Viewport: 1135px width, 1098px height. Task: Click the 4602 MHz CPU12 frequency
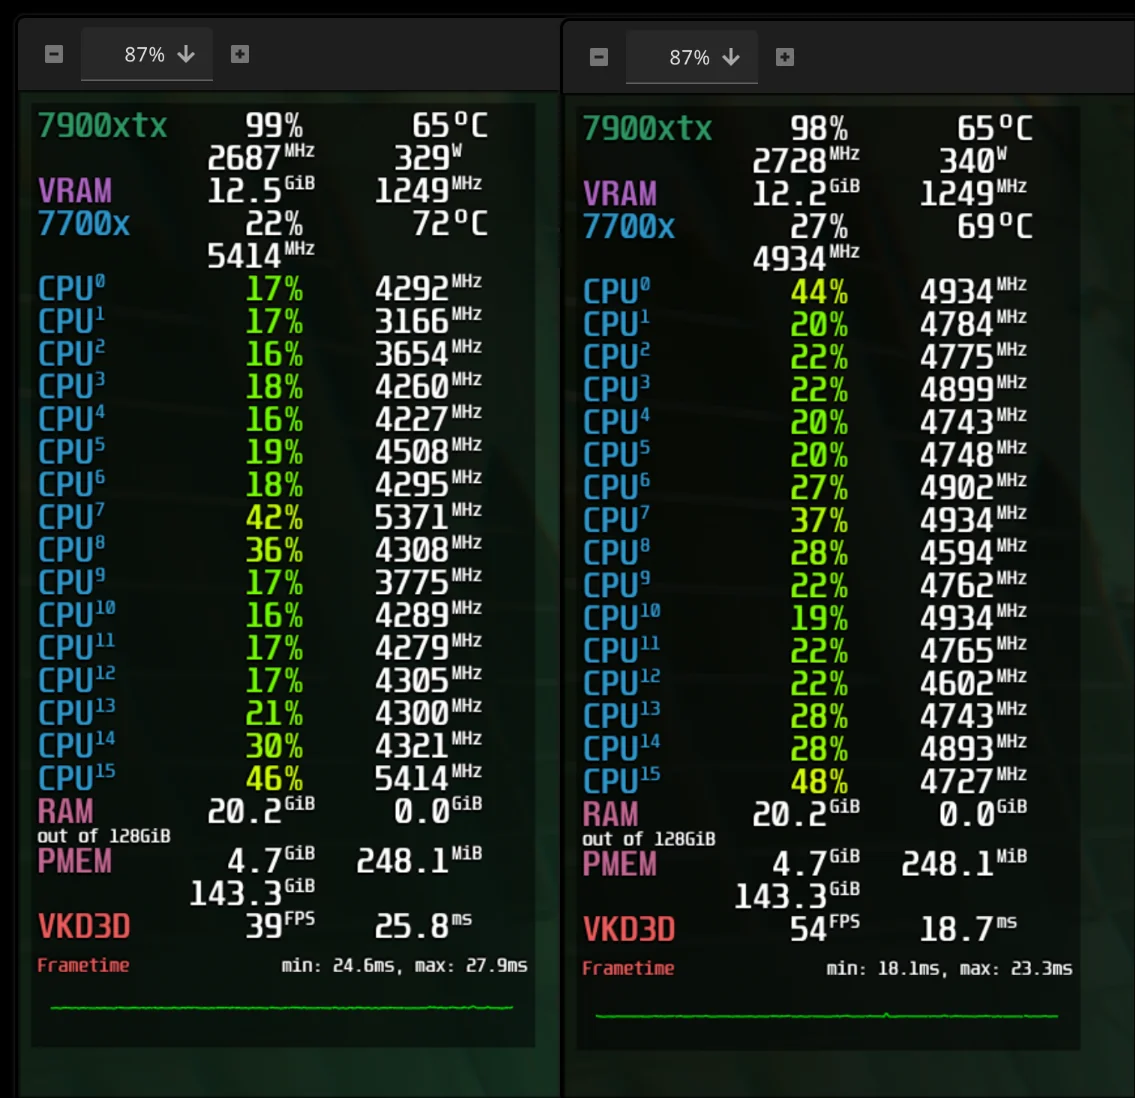pos(973,683)
